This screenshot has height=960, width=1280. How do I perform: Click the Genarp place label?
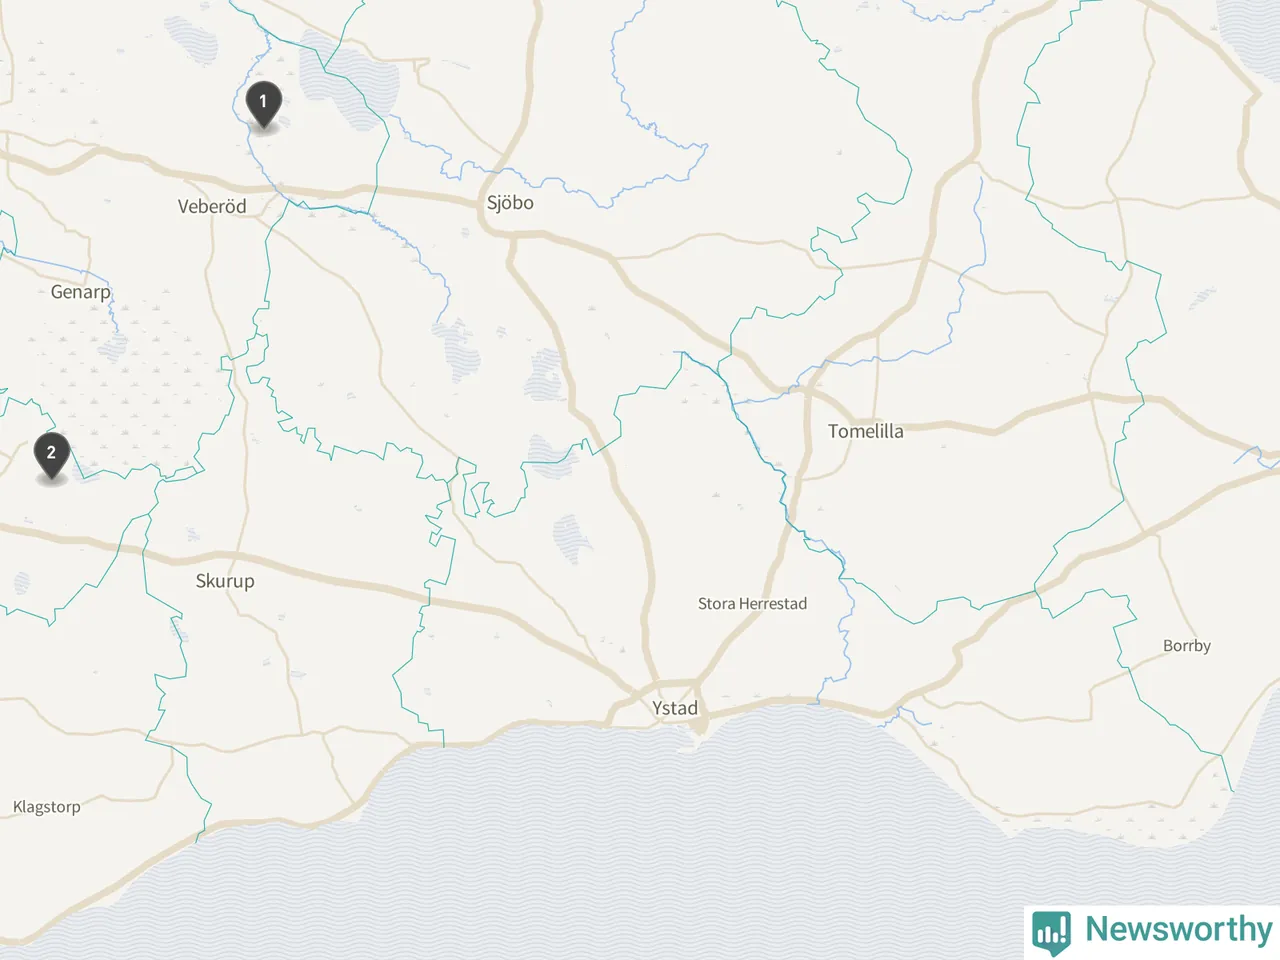pos(80,292)
